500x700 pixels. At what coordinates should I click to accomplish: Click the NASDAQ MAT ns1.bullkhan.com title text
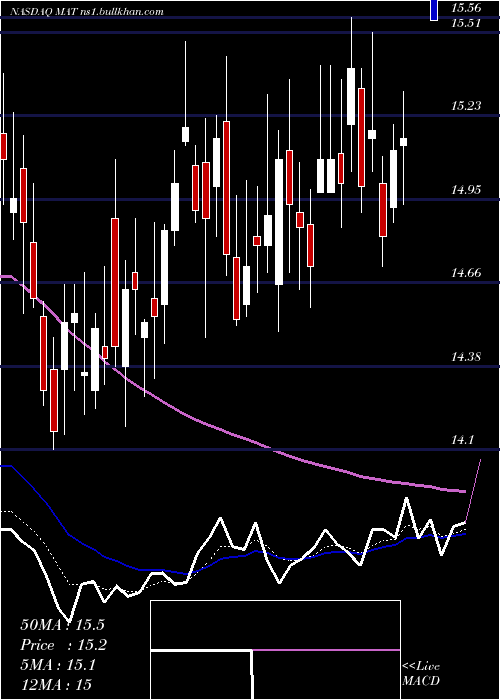86,12
